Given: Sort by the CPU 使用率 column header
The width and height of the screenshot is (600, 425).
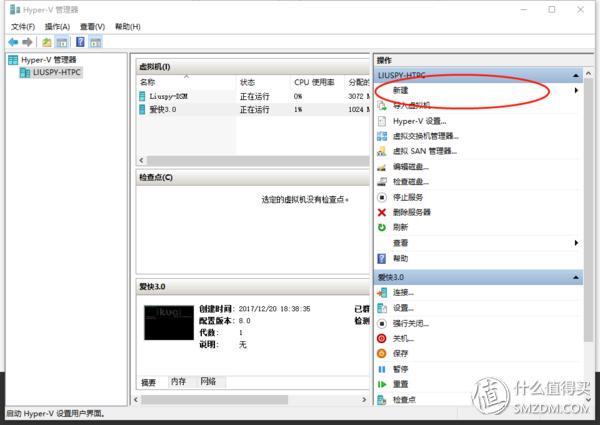Looking at the screenshot, I should tap(317, 82).
